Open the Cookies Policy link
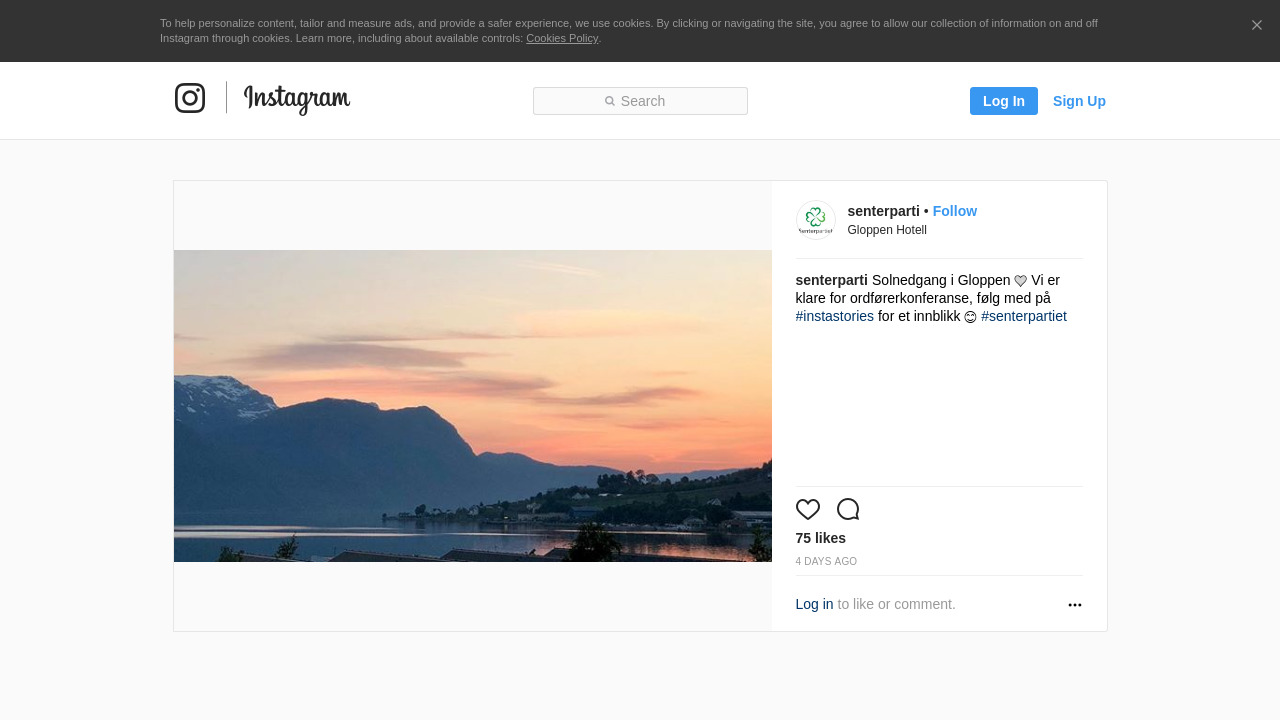 click(561, 38)
